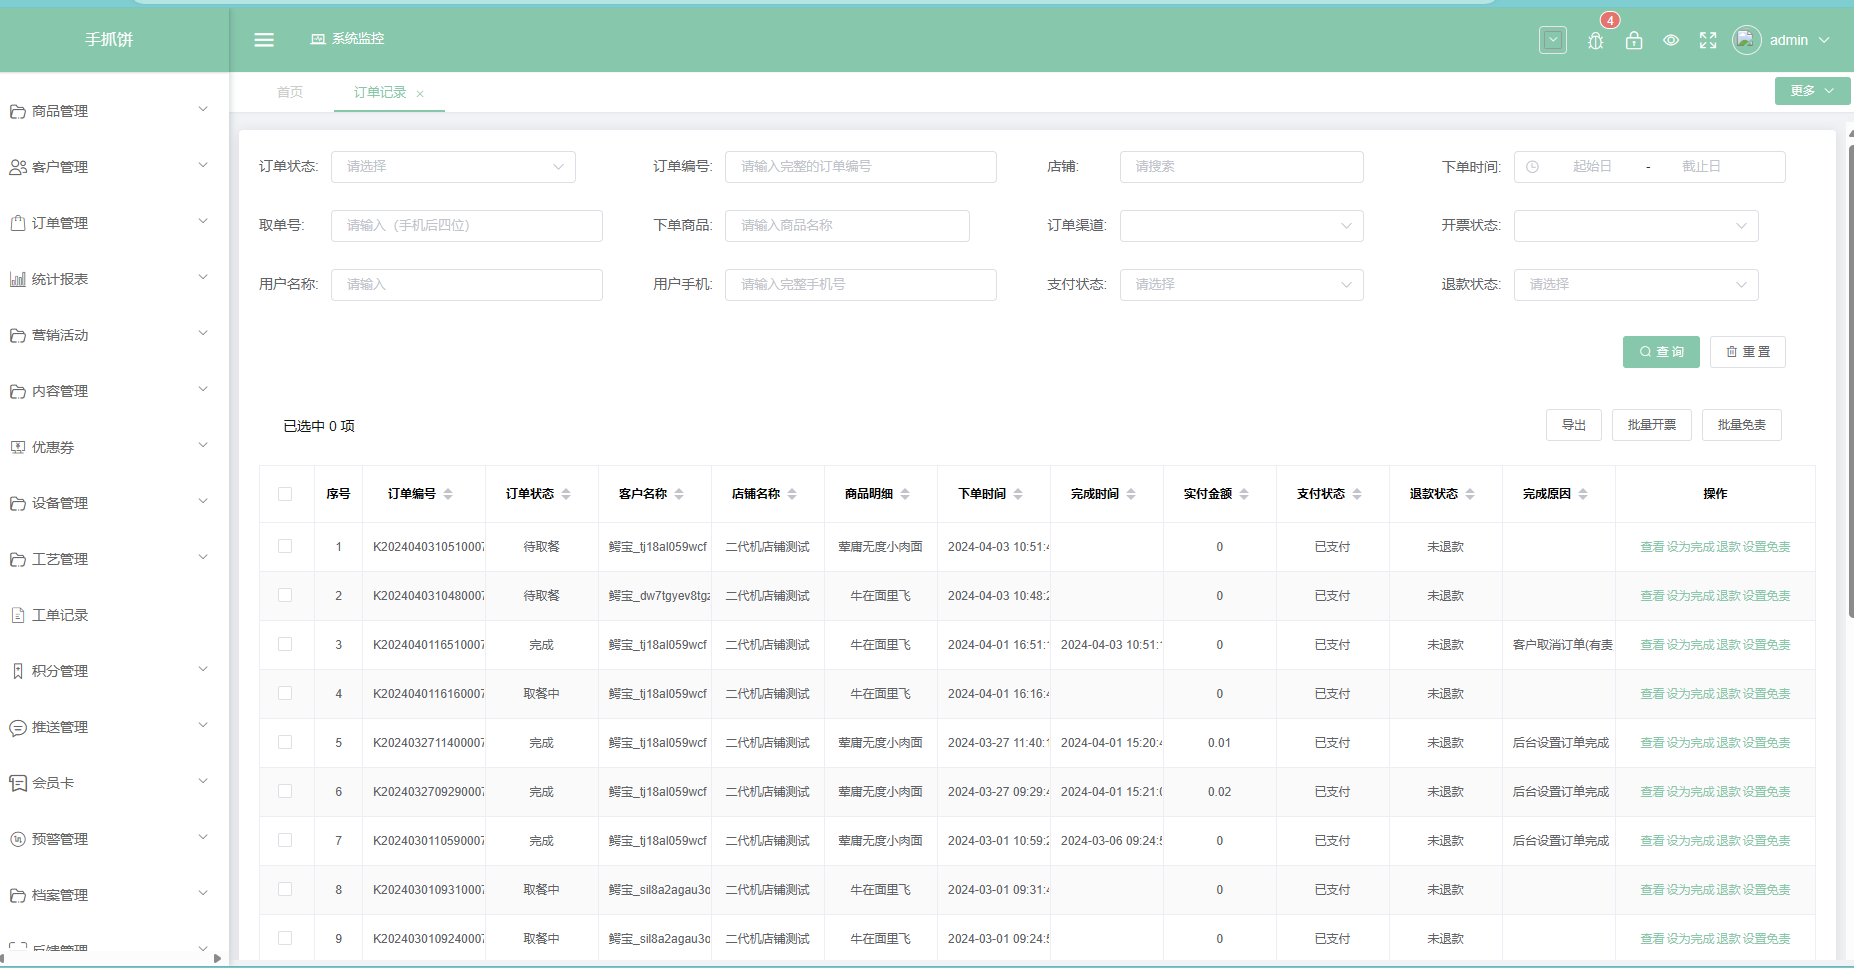
Task: Switch to the 首页 tab
Action: (290, 92)
